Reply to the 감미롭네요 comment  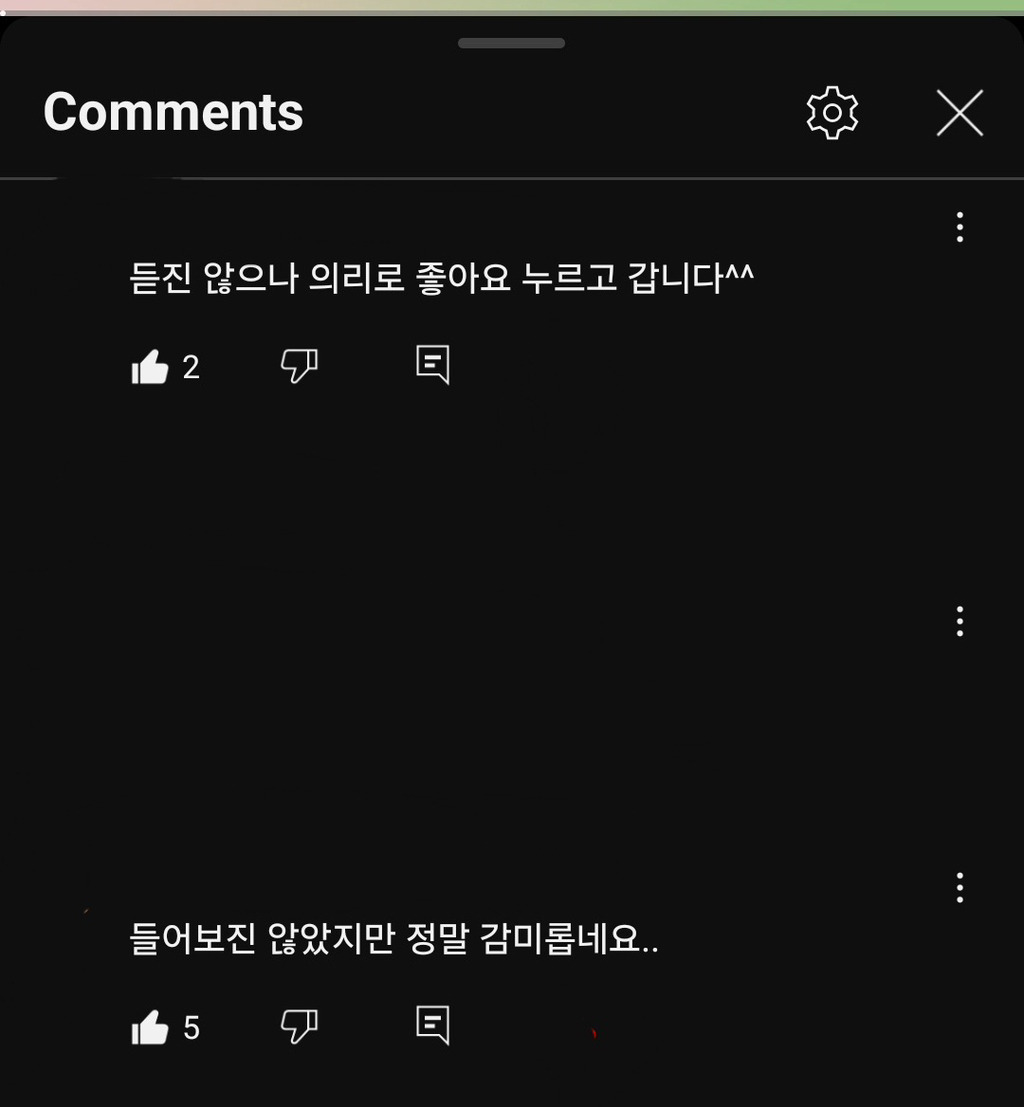coord(433,1025)
